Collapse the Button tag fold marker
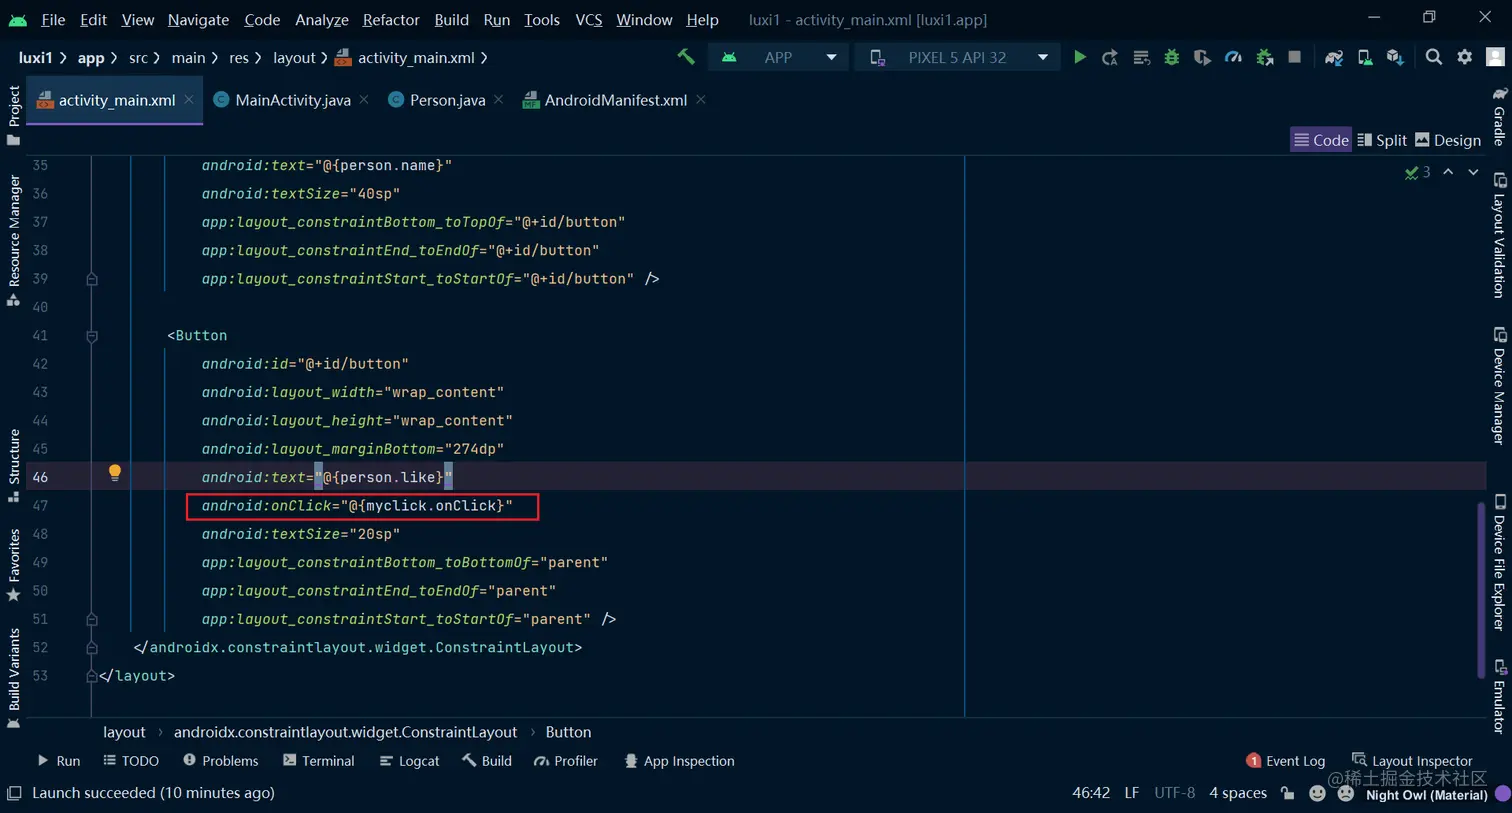This screenshot has width=1512, height=813. click(x=92, y=336)
